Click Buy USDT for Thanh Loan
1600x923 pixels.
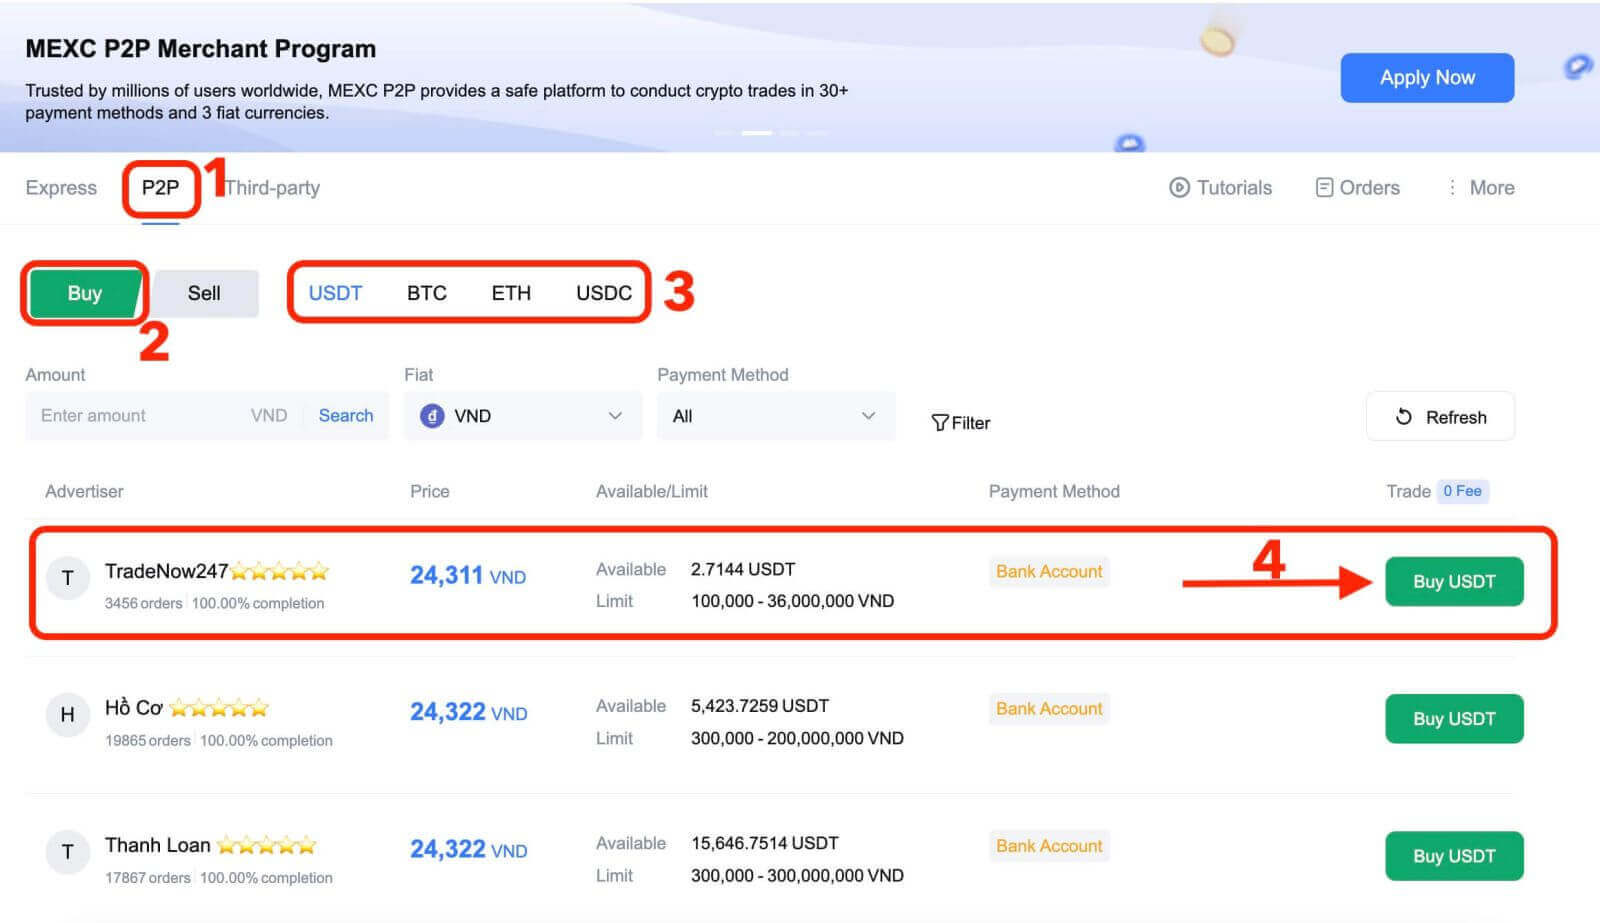(1454, 856)
